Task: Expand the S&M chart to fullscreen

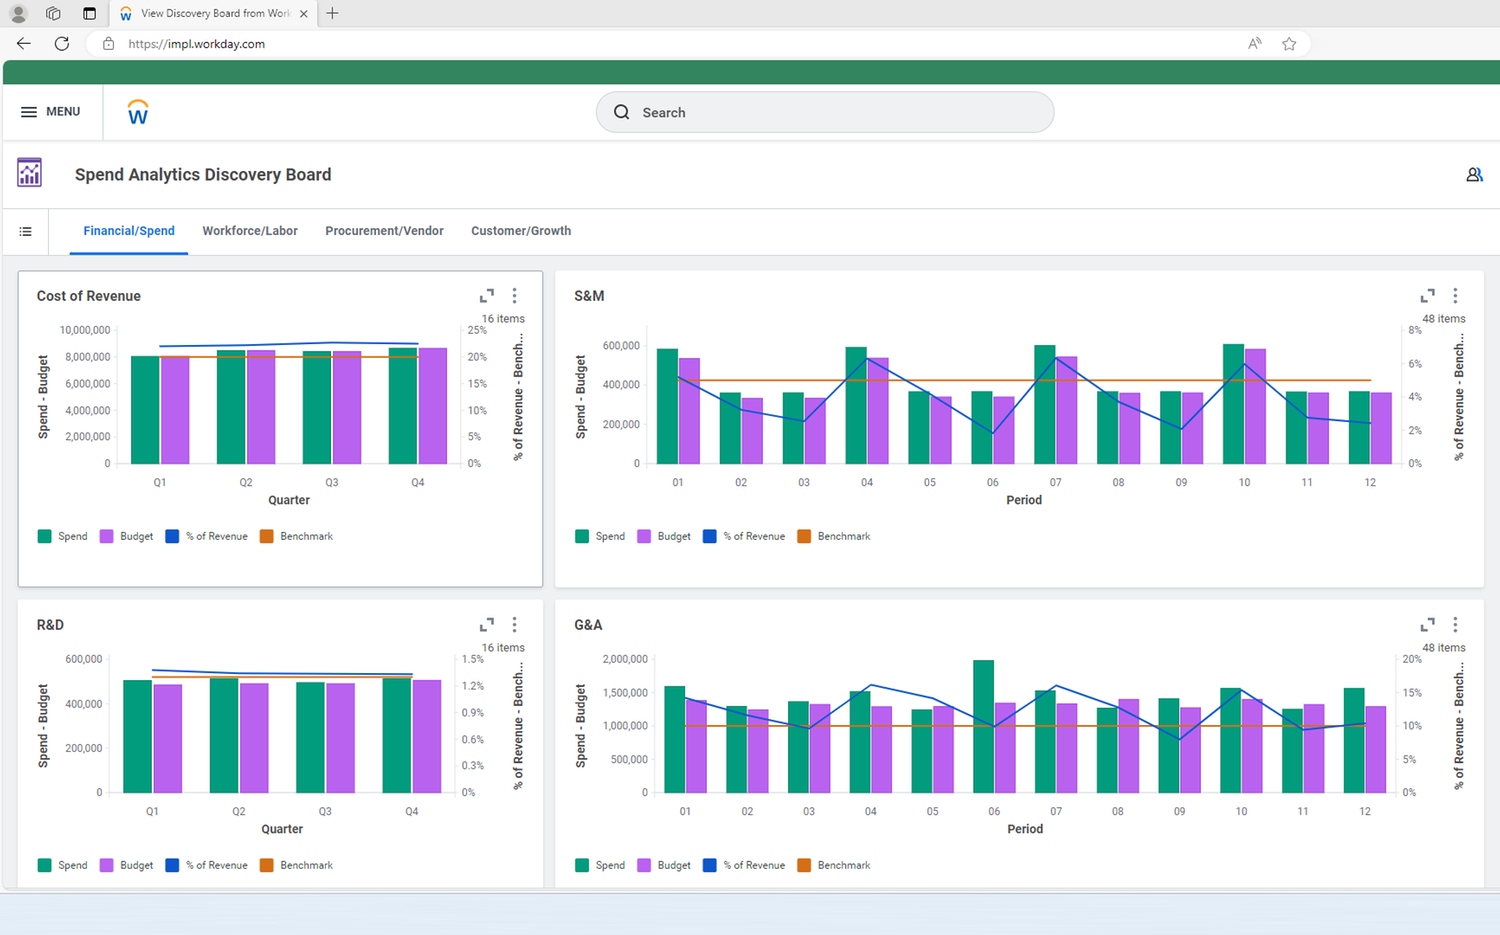Action: tap(1427, 295)
